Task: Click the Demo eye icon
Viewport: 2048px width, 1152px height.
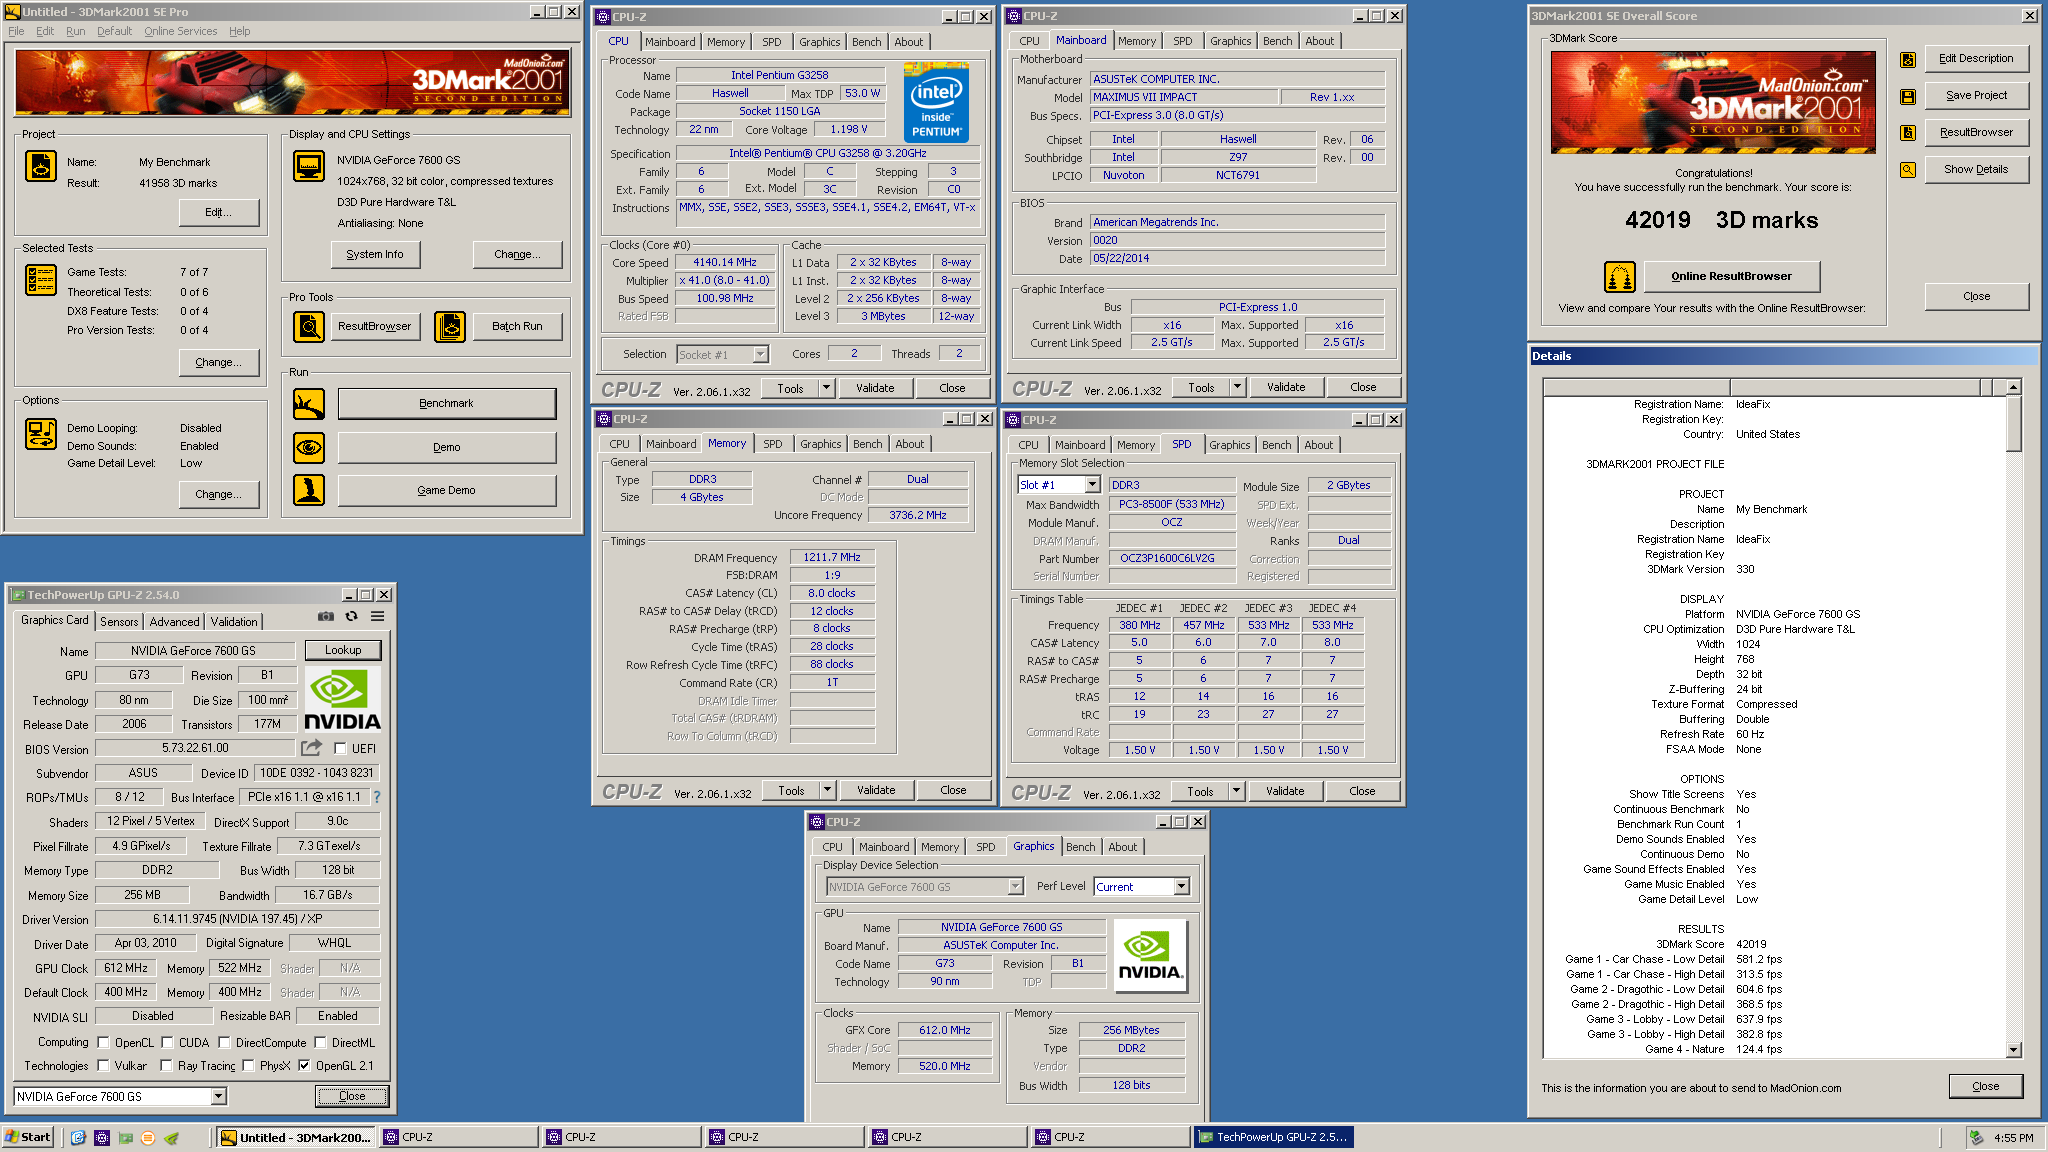Action: click(308, 447)
